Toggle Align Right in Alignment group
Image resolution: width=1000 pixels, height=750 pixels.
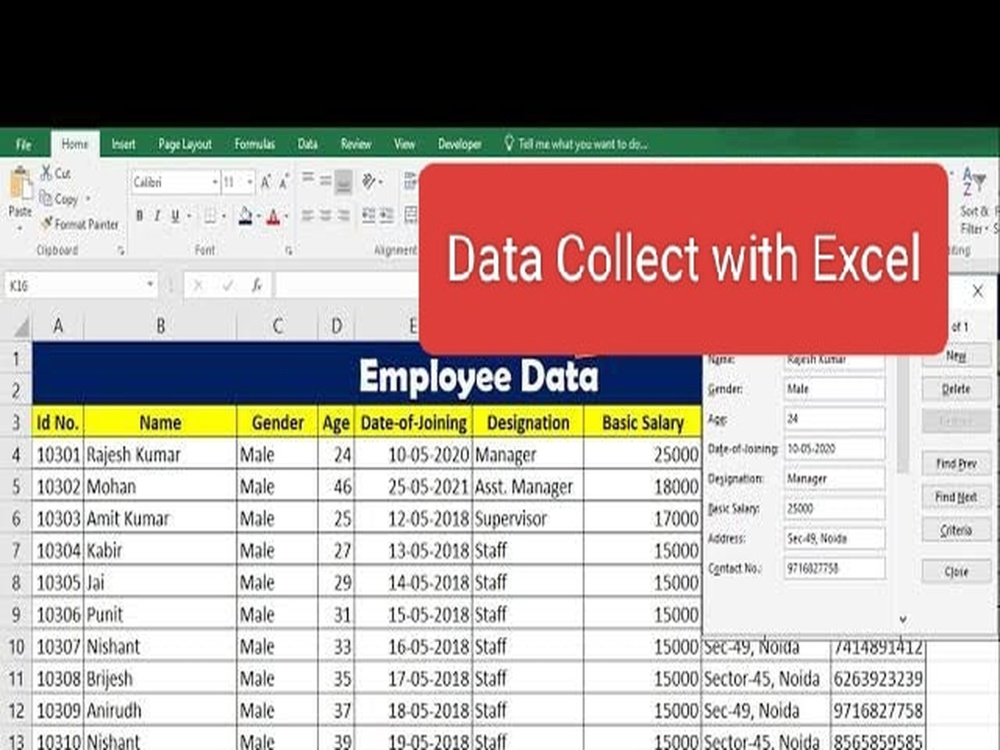coord(343,216)
